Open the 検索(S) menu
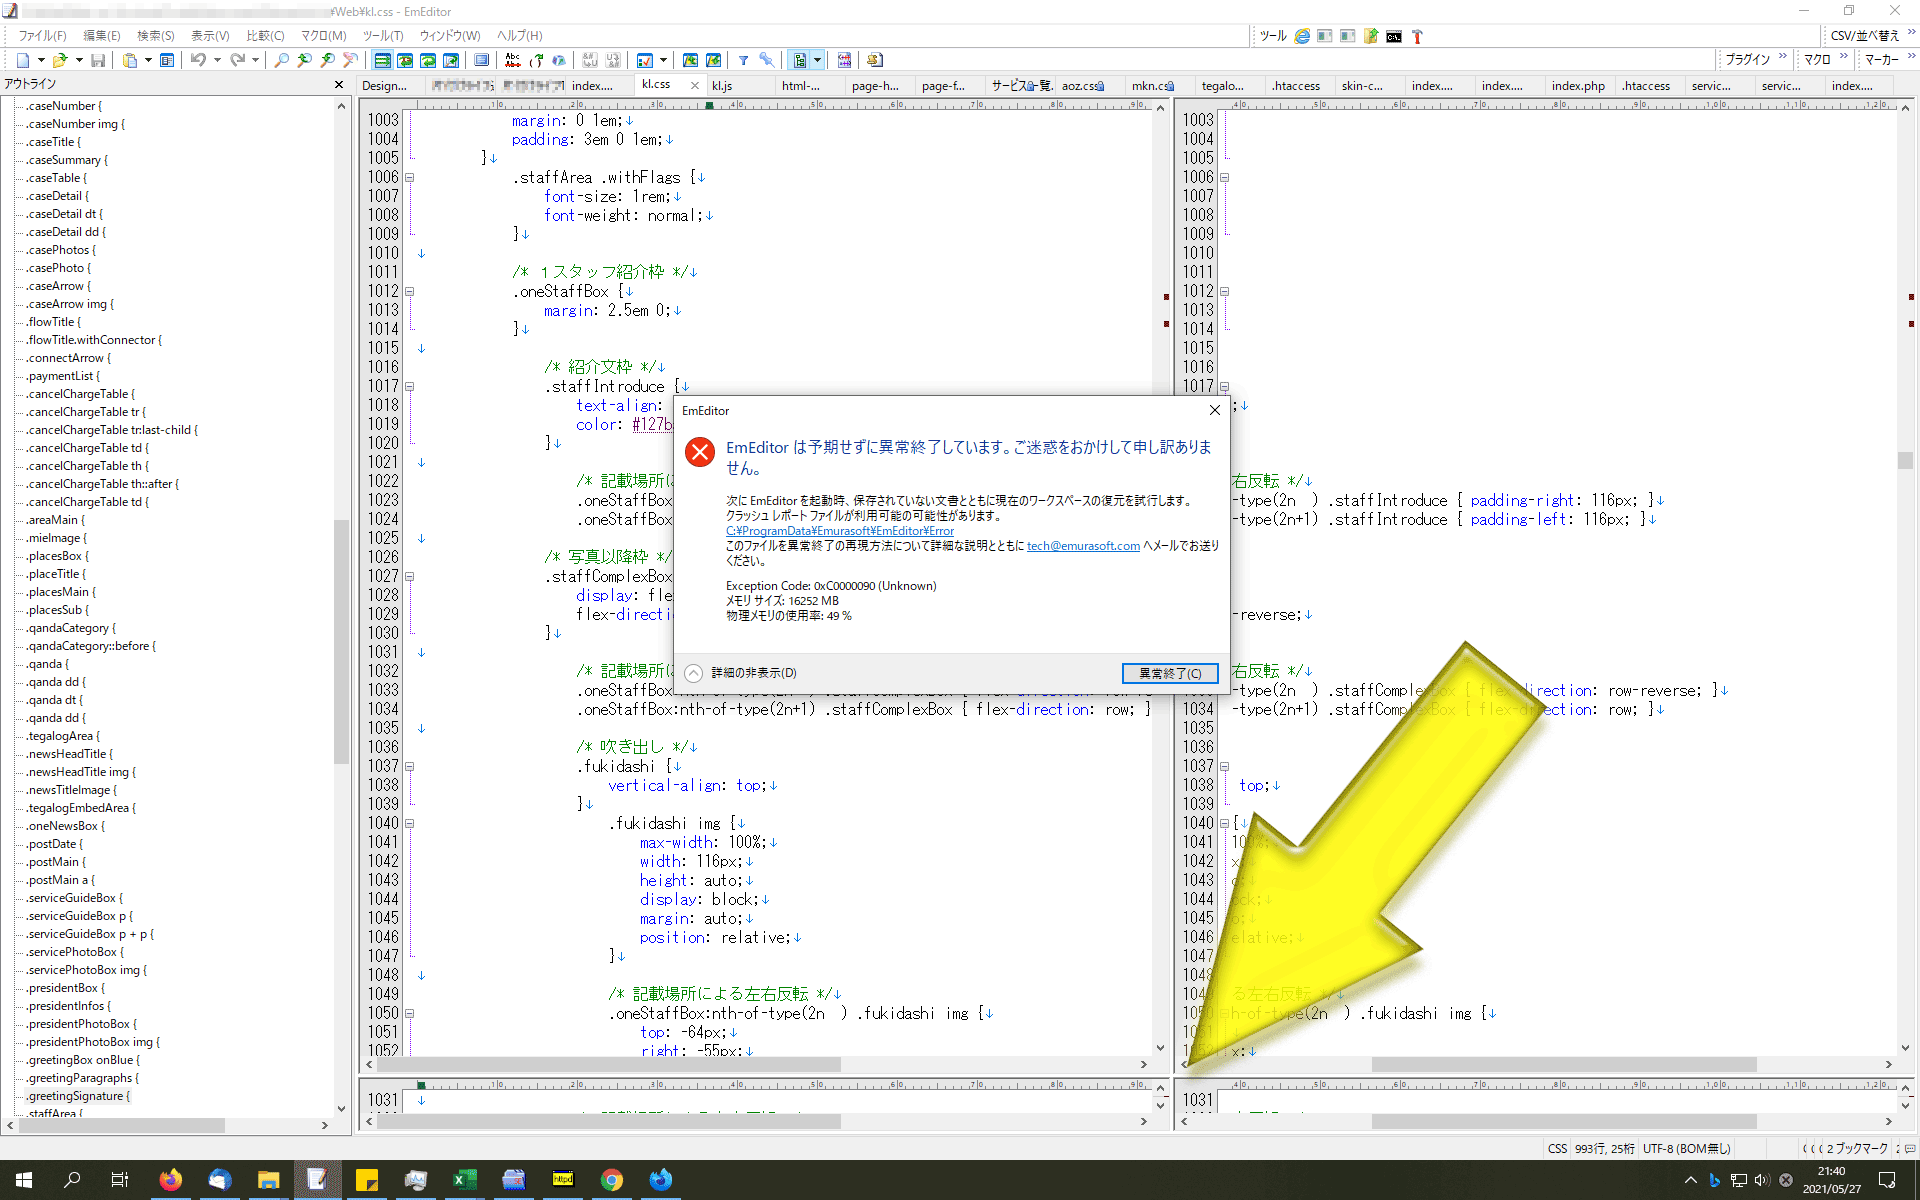 (x=155, y=35)
